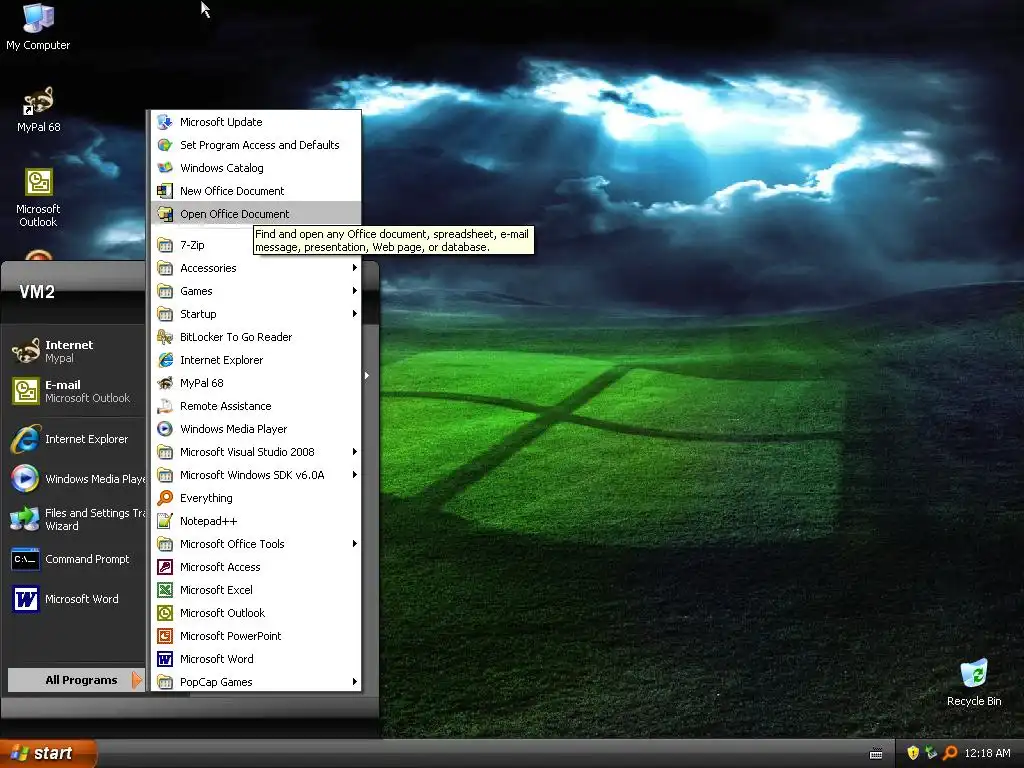Click the 12:18 AM taskbar clock
The height and width of the screenshot is (768, 1024).
(x=987, y=753)
